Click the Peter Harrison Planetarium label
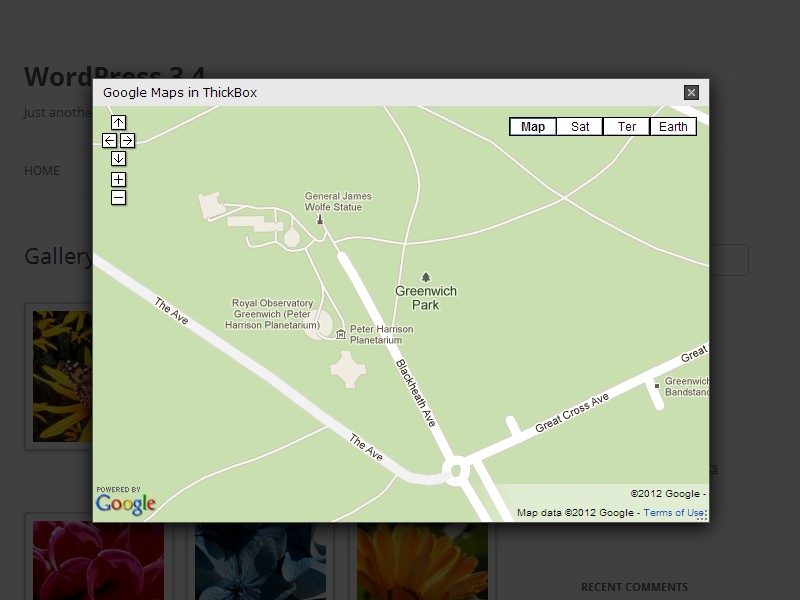Viewport: 800px width, 600px height. point(381,335)
